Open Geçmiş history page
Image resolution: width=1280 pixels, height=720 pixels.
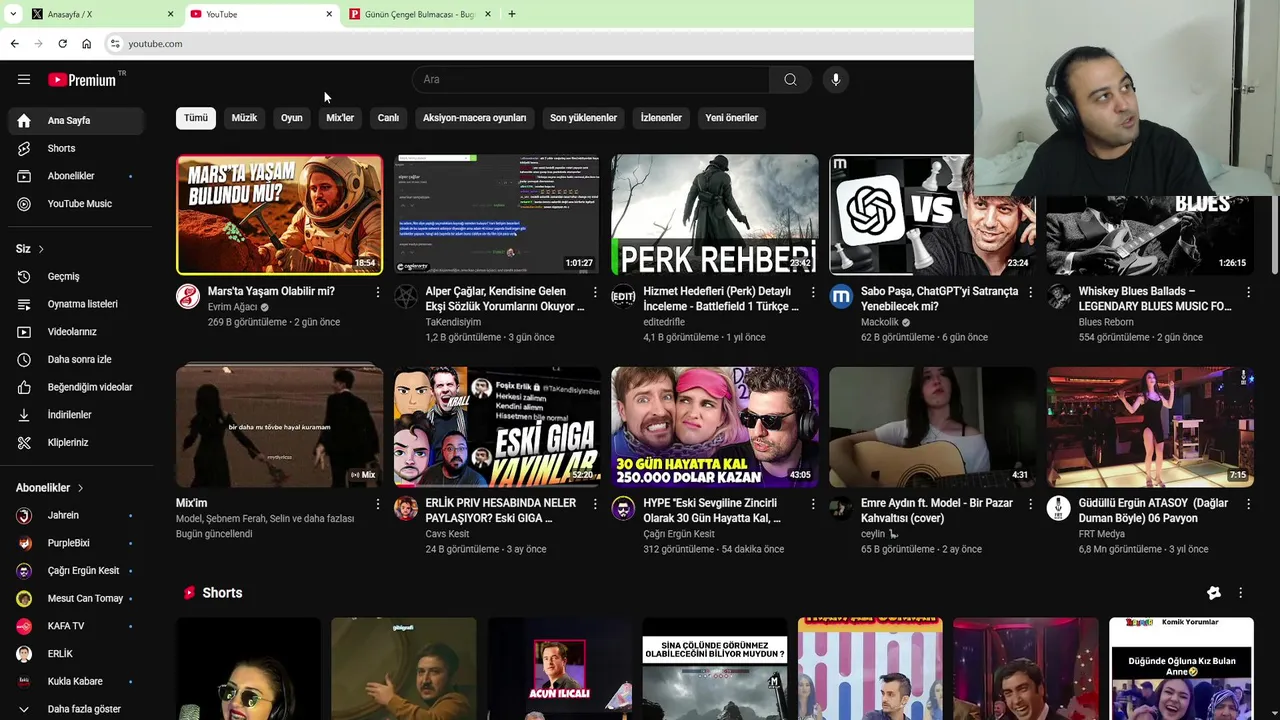point(76,276)
